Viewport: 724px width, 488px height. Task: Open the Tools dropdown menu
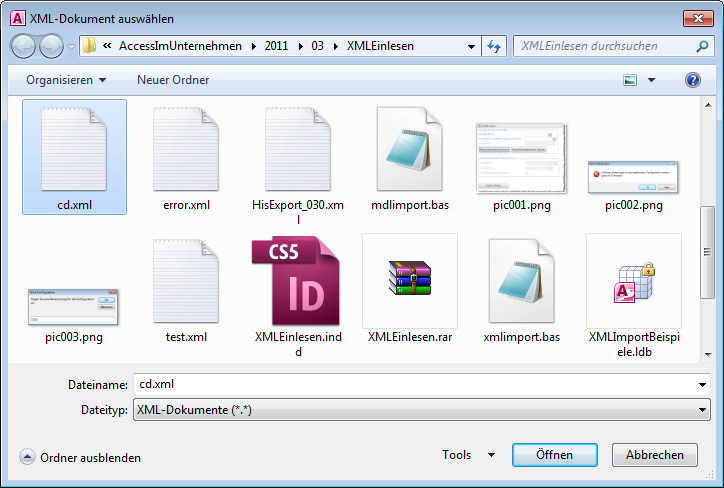point(468,455)
